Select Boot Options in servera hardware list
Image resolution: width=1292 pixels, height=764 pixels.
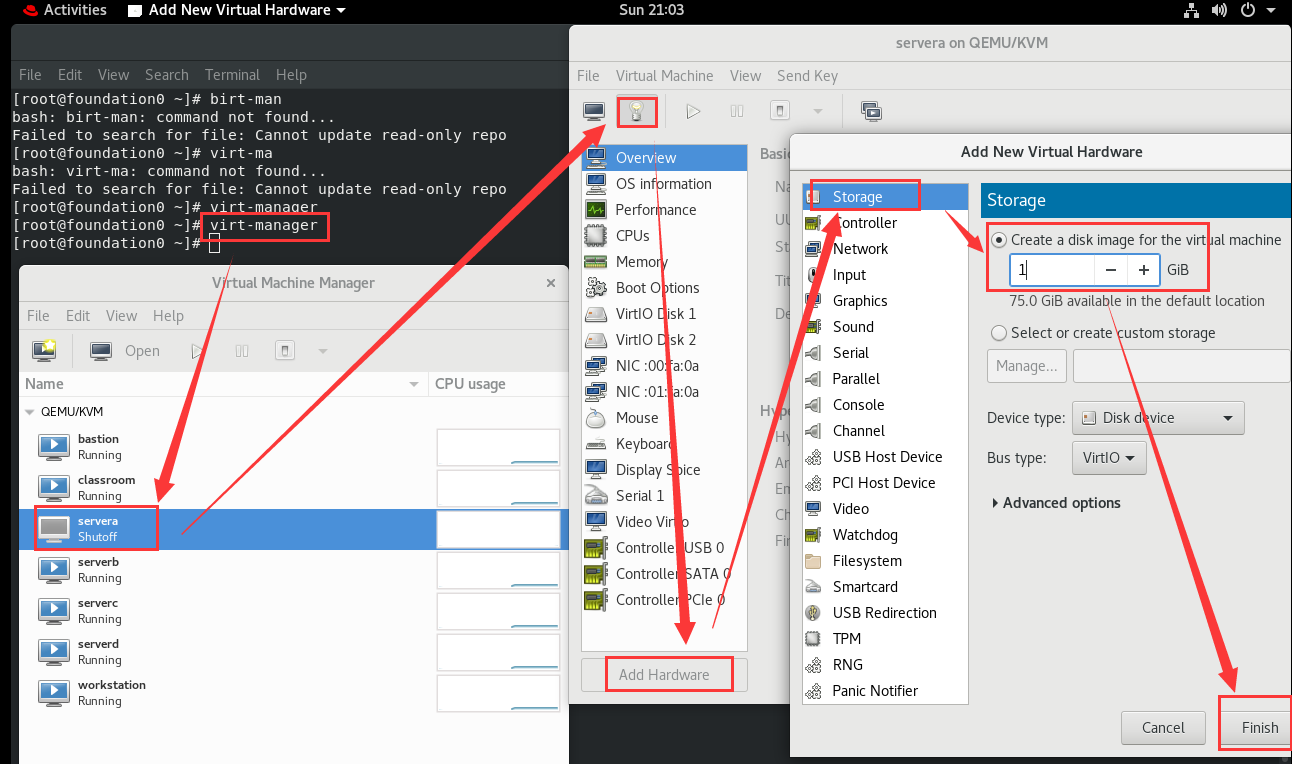coord(665,288)
